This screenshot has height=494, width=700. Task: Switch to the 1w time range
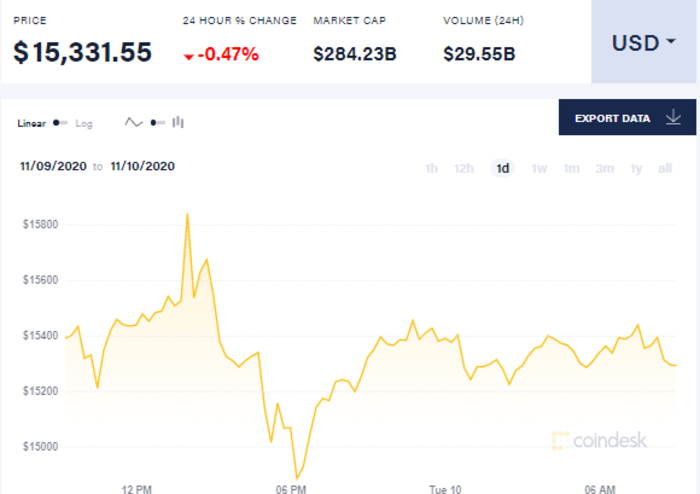click(540, 168)
